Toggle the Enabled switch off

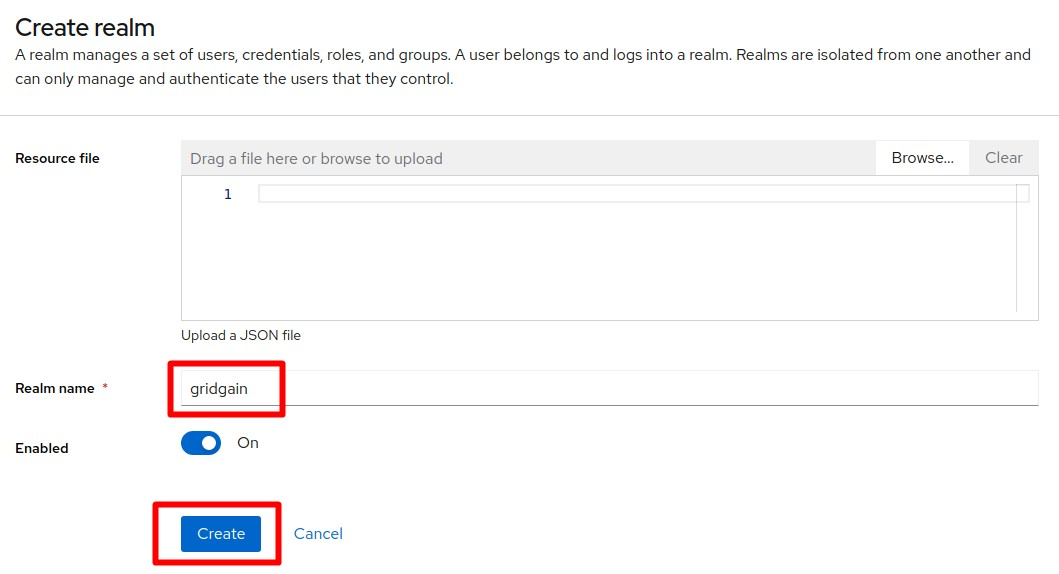(x=201, y=443)
